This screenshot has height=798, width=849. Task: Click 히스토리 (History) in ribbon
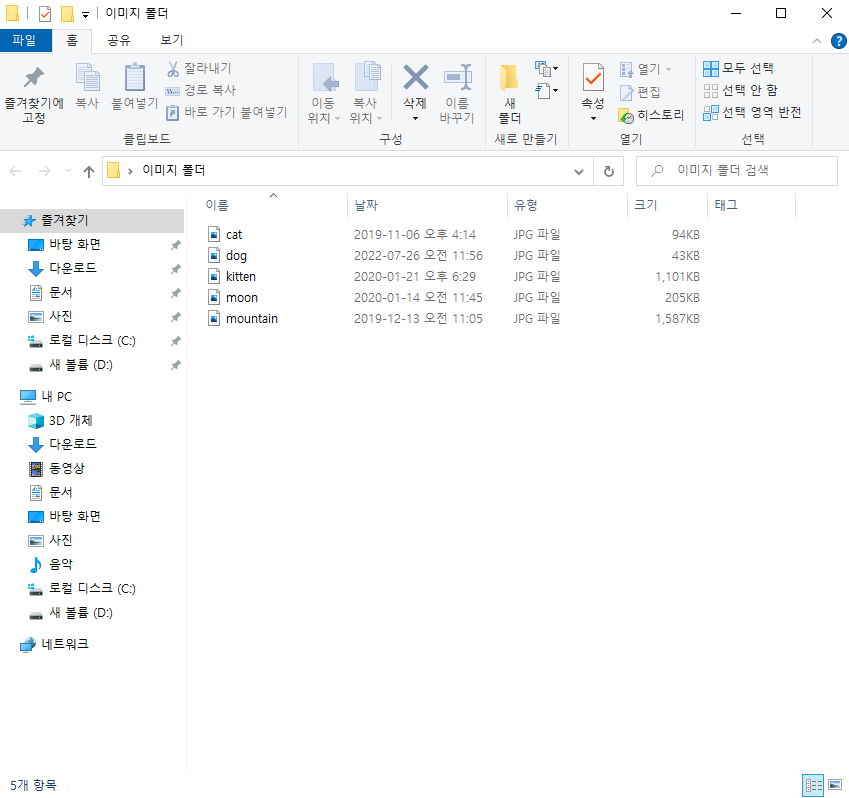[x=651, y=115]
